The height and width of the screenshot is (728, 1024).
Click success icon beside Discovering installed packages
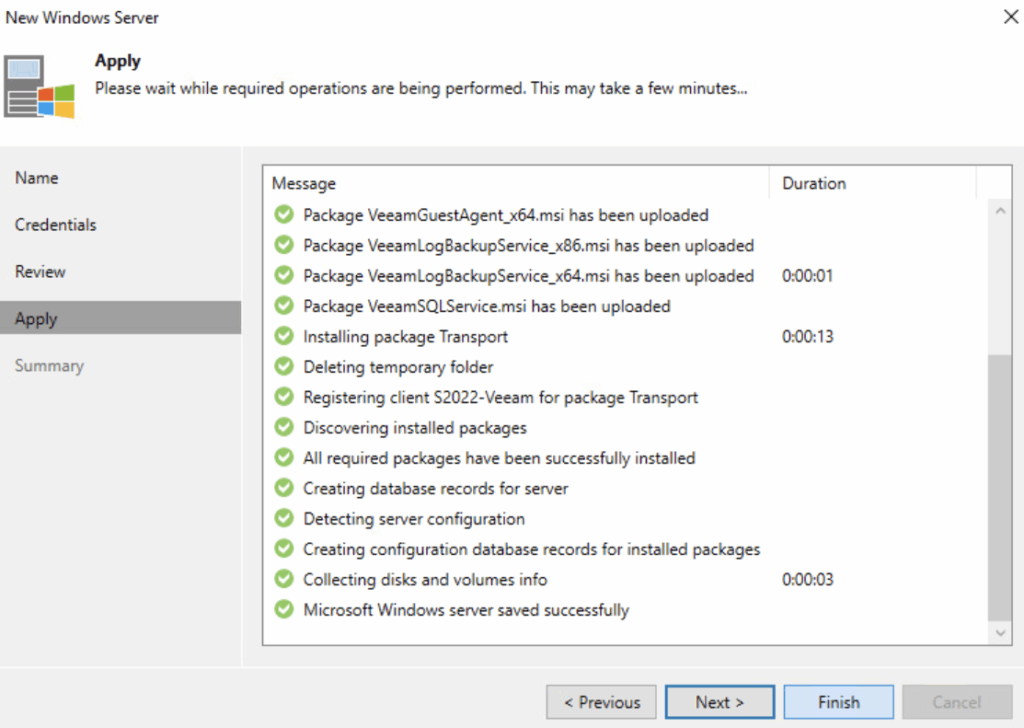pos(284,427)
